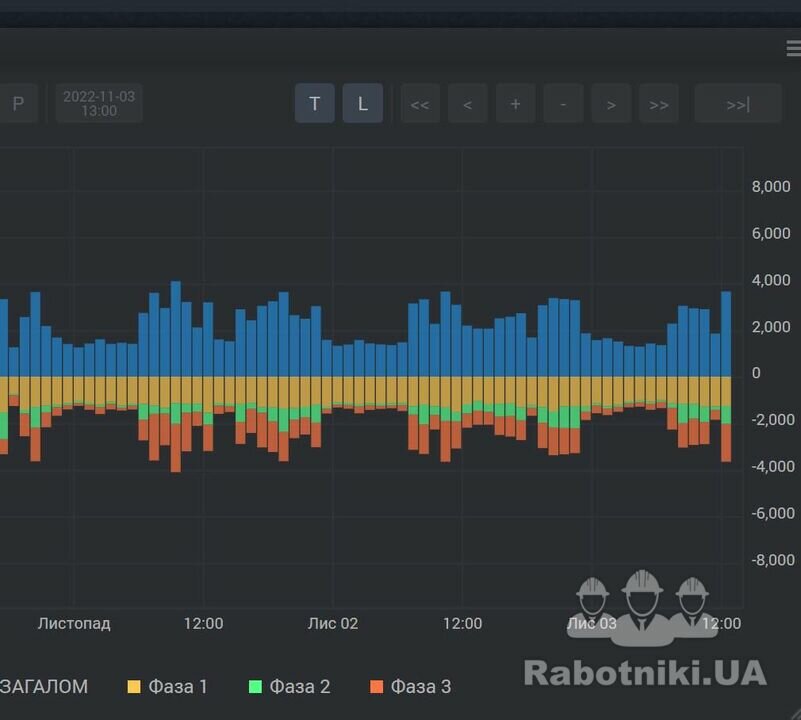The height and width of the screenshot is (720, 801).
Task: Open the hamburger chart menu
Action: click(x=794, y=49)
